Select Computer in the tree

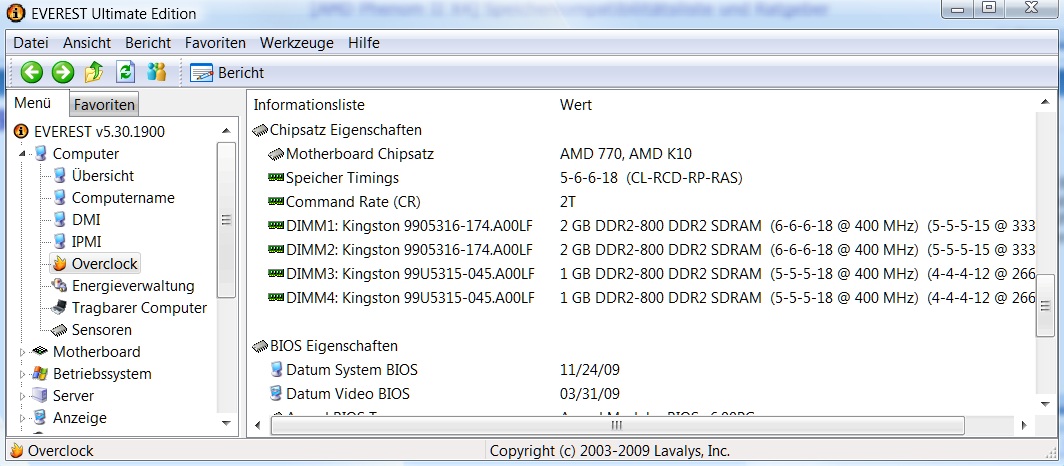pos(86,154)
